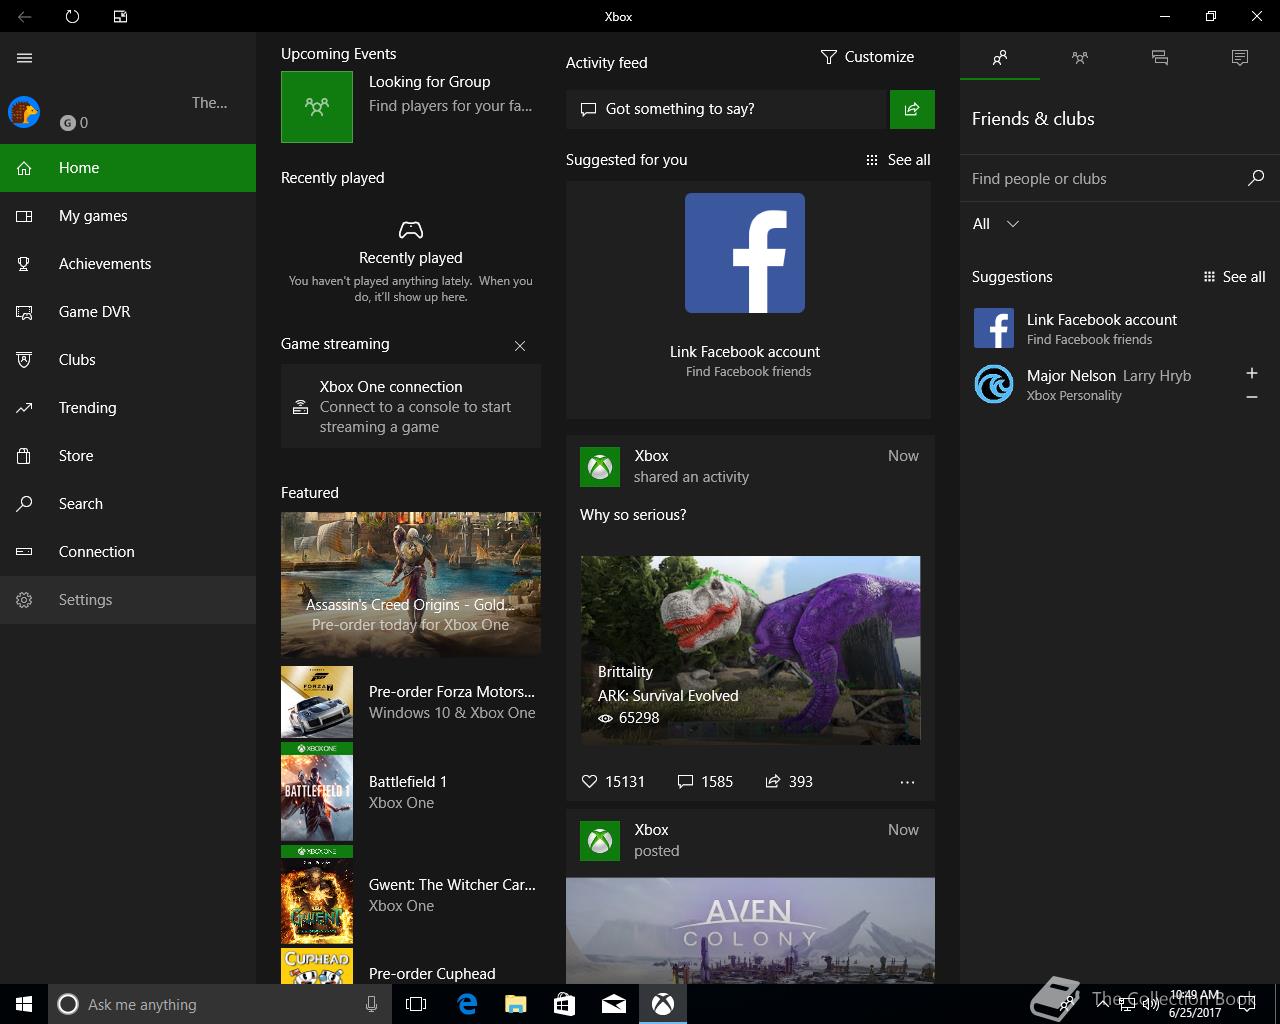
Task: Open My games section
Action: [128, 216]
